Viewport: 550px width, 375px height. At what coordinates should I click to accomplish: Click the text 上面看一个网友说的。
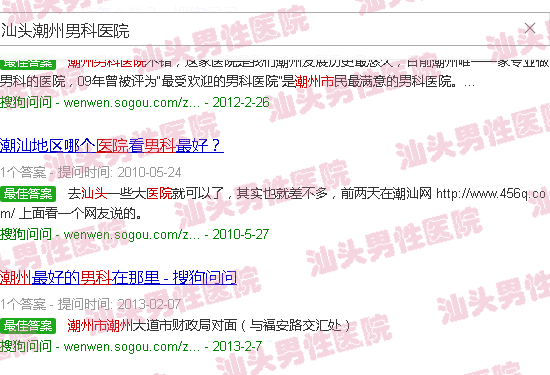80,213
